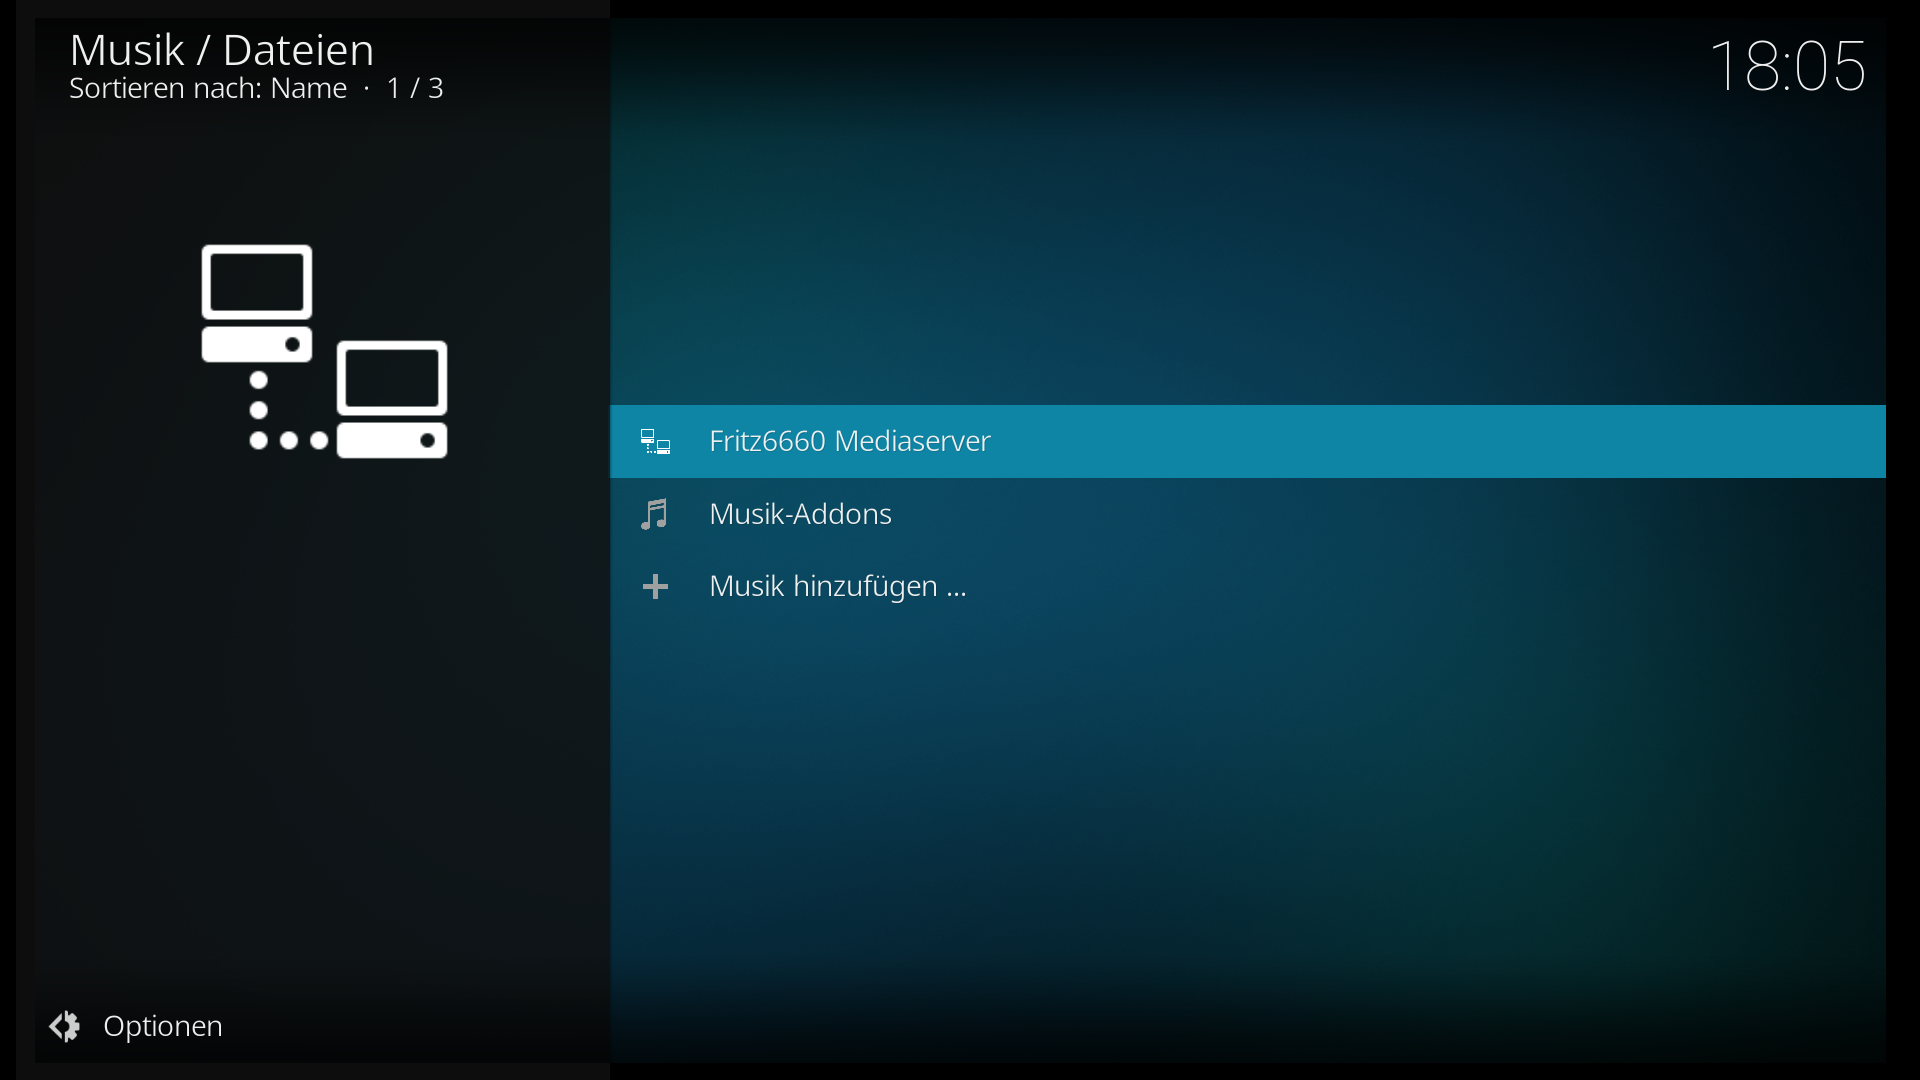Click the Musik / Dateien heading

pos(221,50)
